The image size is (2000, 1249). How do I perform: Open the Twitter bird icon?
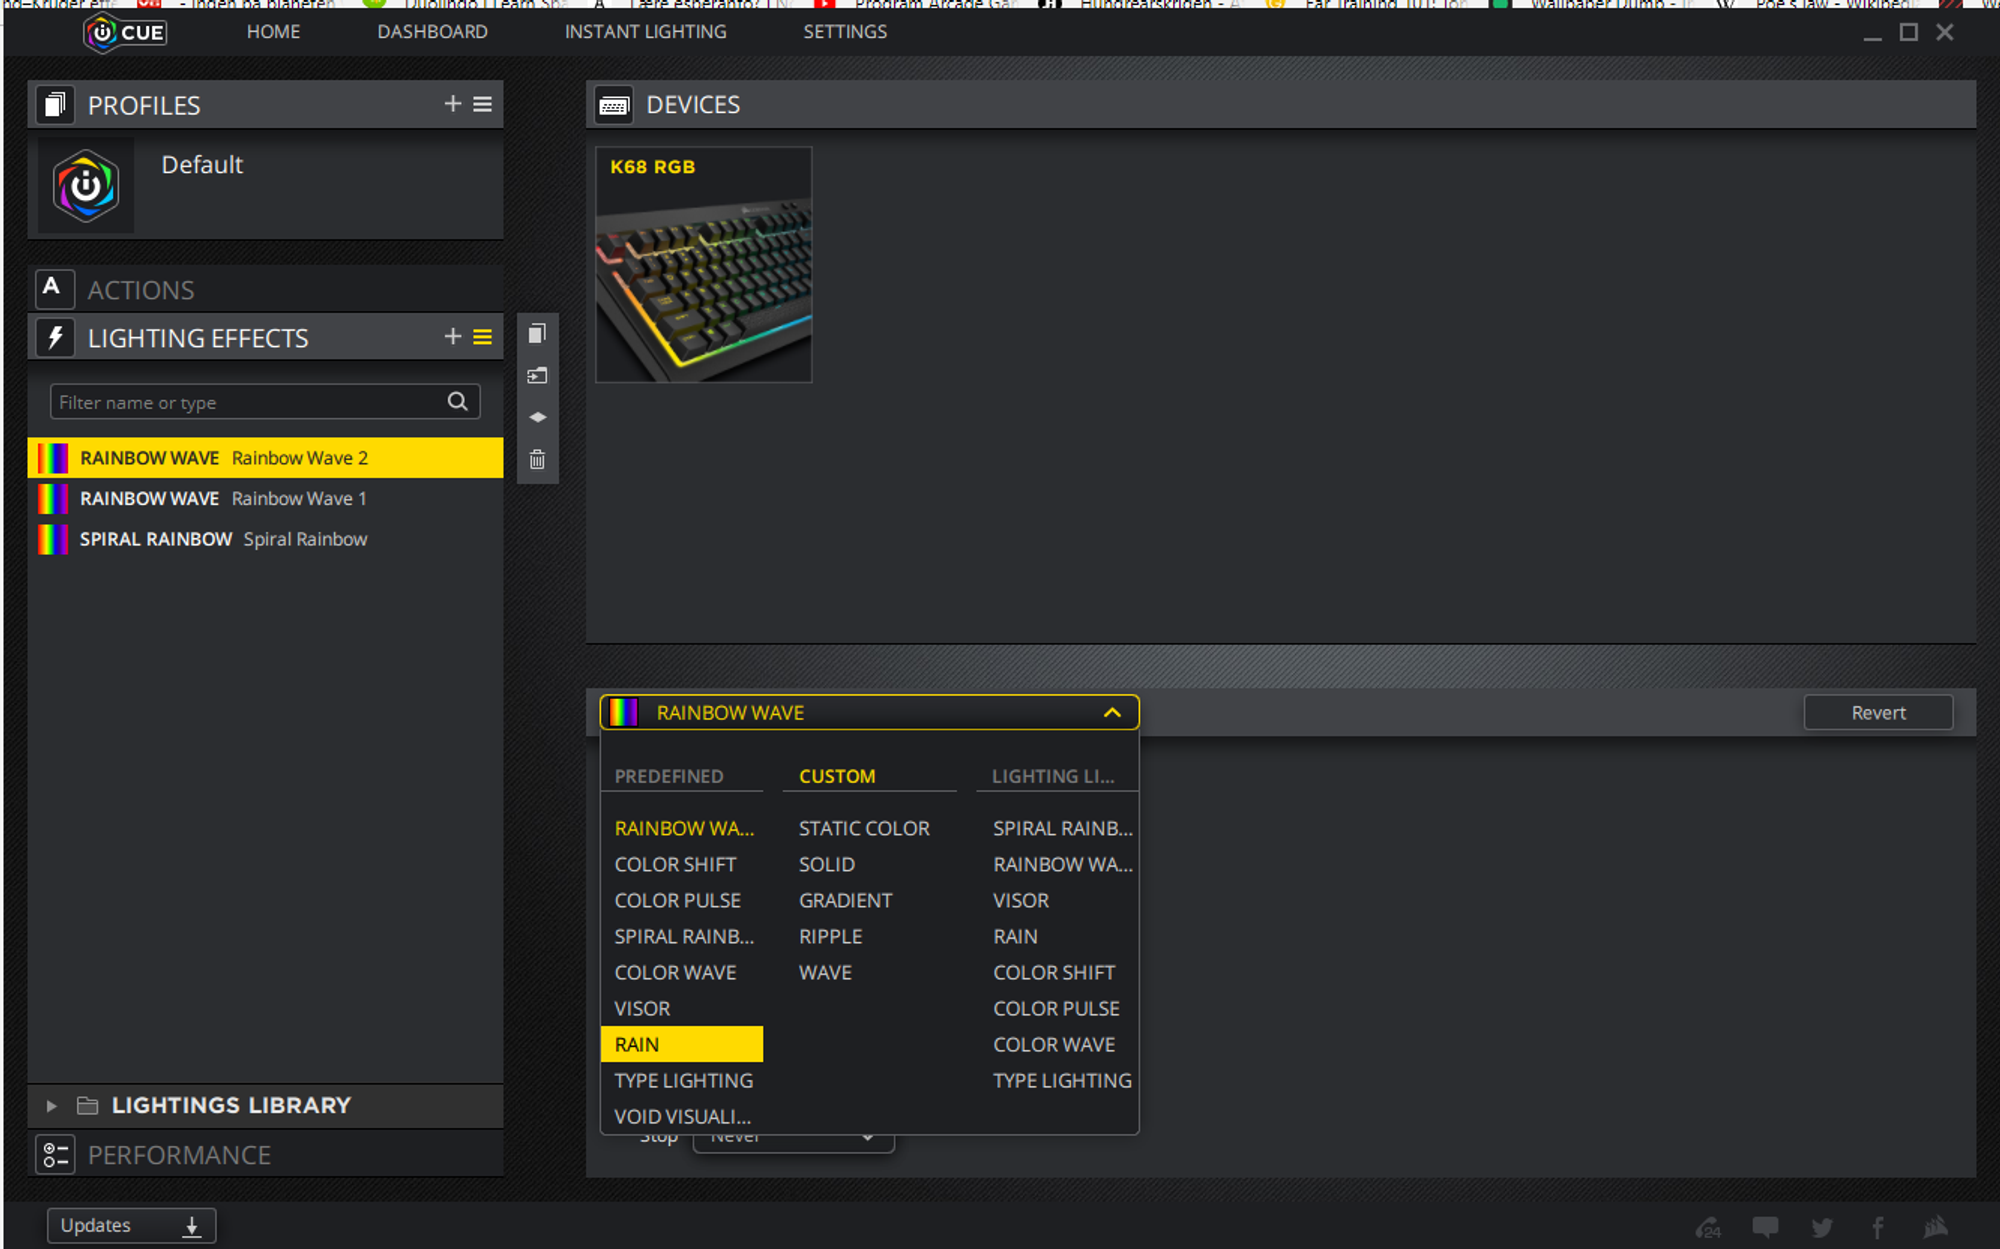[1822, 1227]
